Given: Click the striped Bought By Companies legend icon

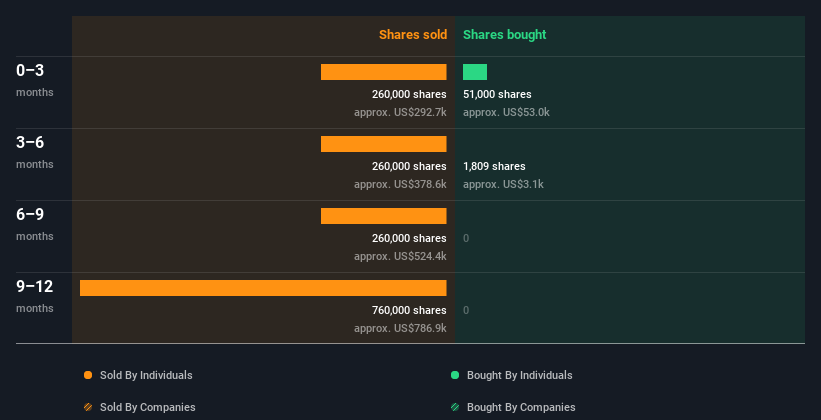Looking at the screenshot, I should (455, 408).
